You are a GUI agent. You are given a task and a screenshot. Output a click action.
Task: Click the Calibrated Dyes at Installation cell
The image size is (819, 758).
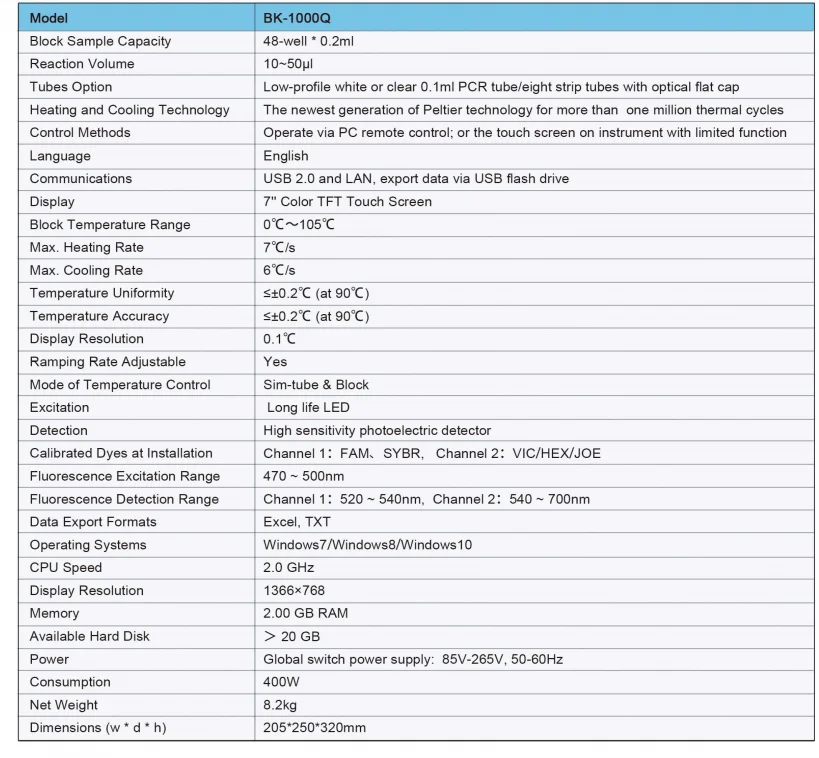114,453
